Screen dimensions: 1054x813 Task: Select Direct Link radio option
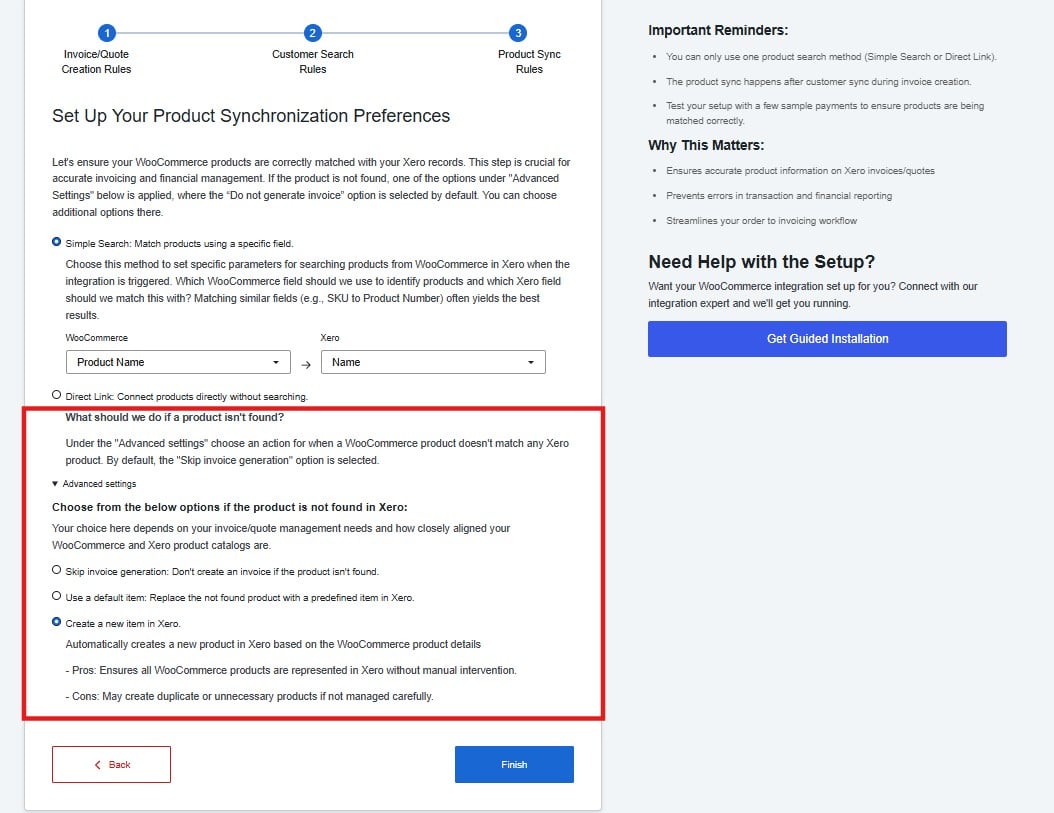(56, 395)
